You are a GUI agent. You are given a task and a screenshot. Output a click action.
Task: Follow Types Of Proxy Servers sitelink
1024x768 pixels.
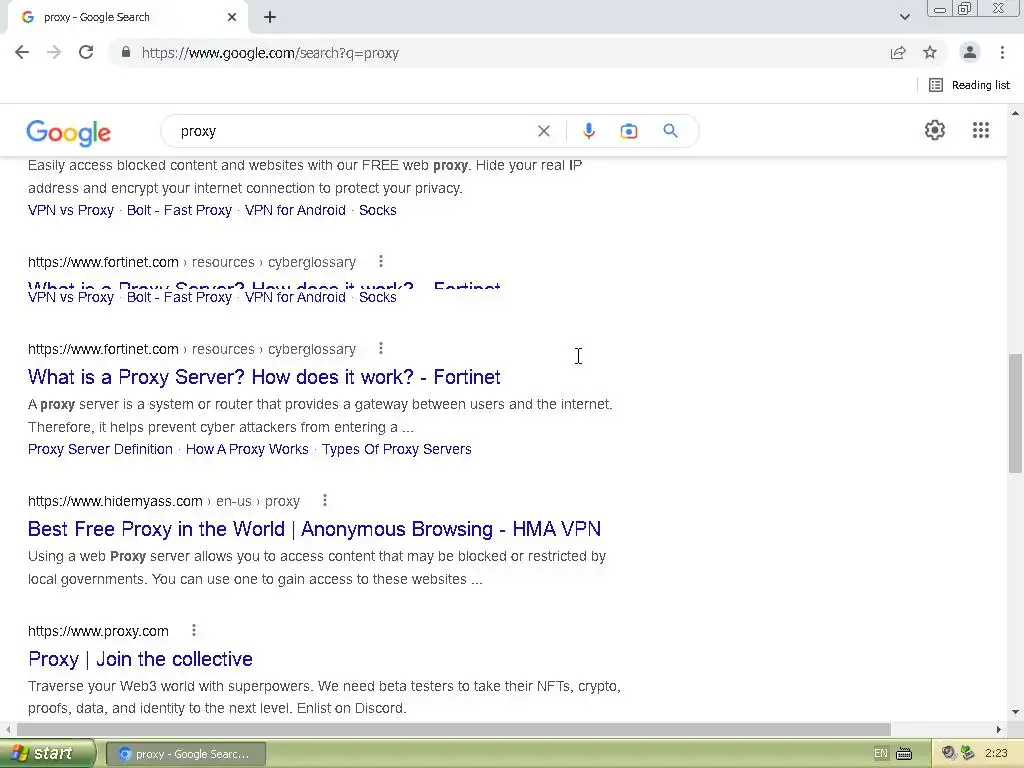(396, 449)
